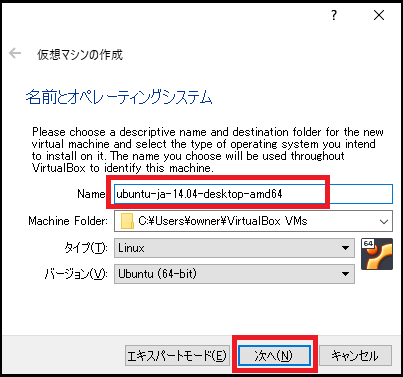Expand the Machine Folder chevron arrow
The image size is (403, 377).
[x=384, y=221]
